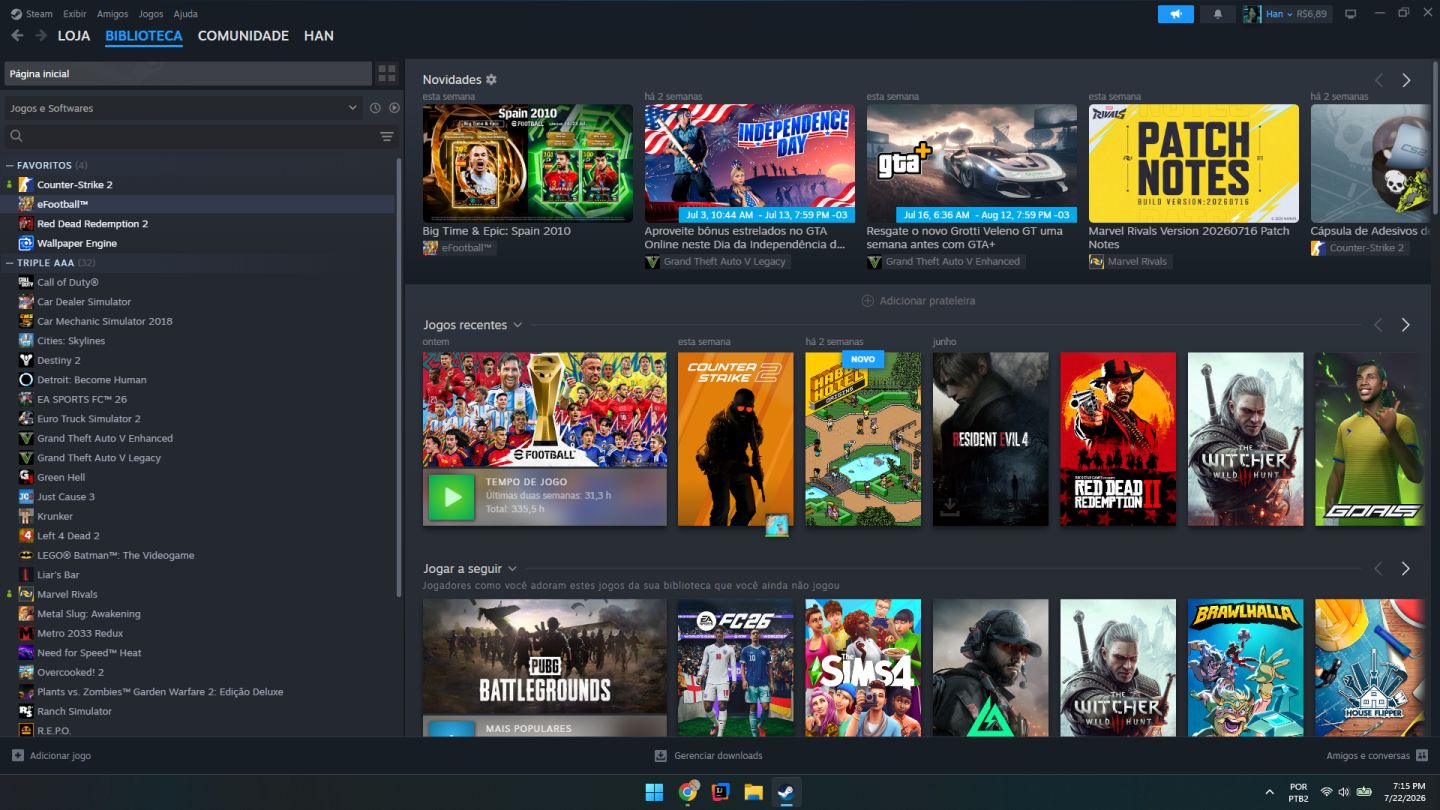Switch the library to collections grid view
This screenshot has height=810, width=1440.
387,73
